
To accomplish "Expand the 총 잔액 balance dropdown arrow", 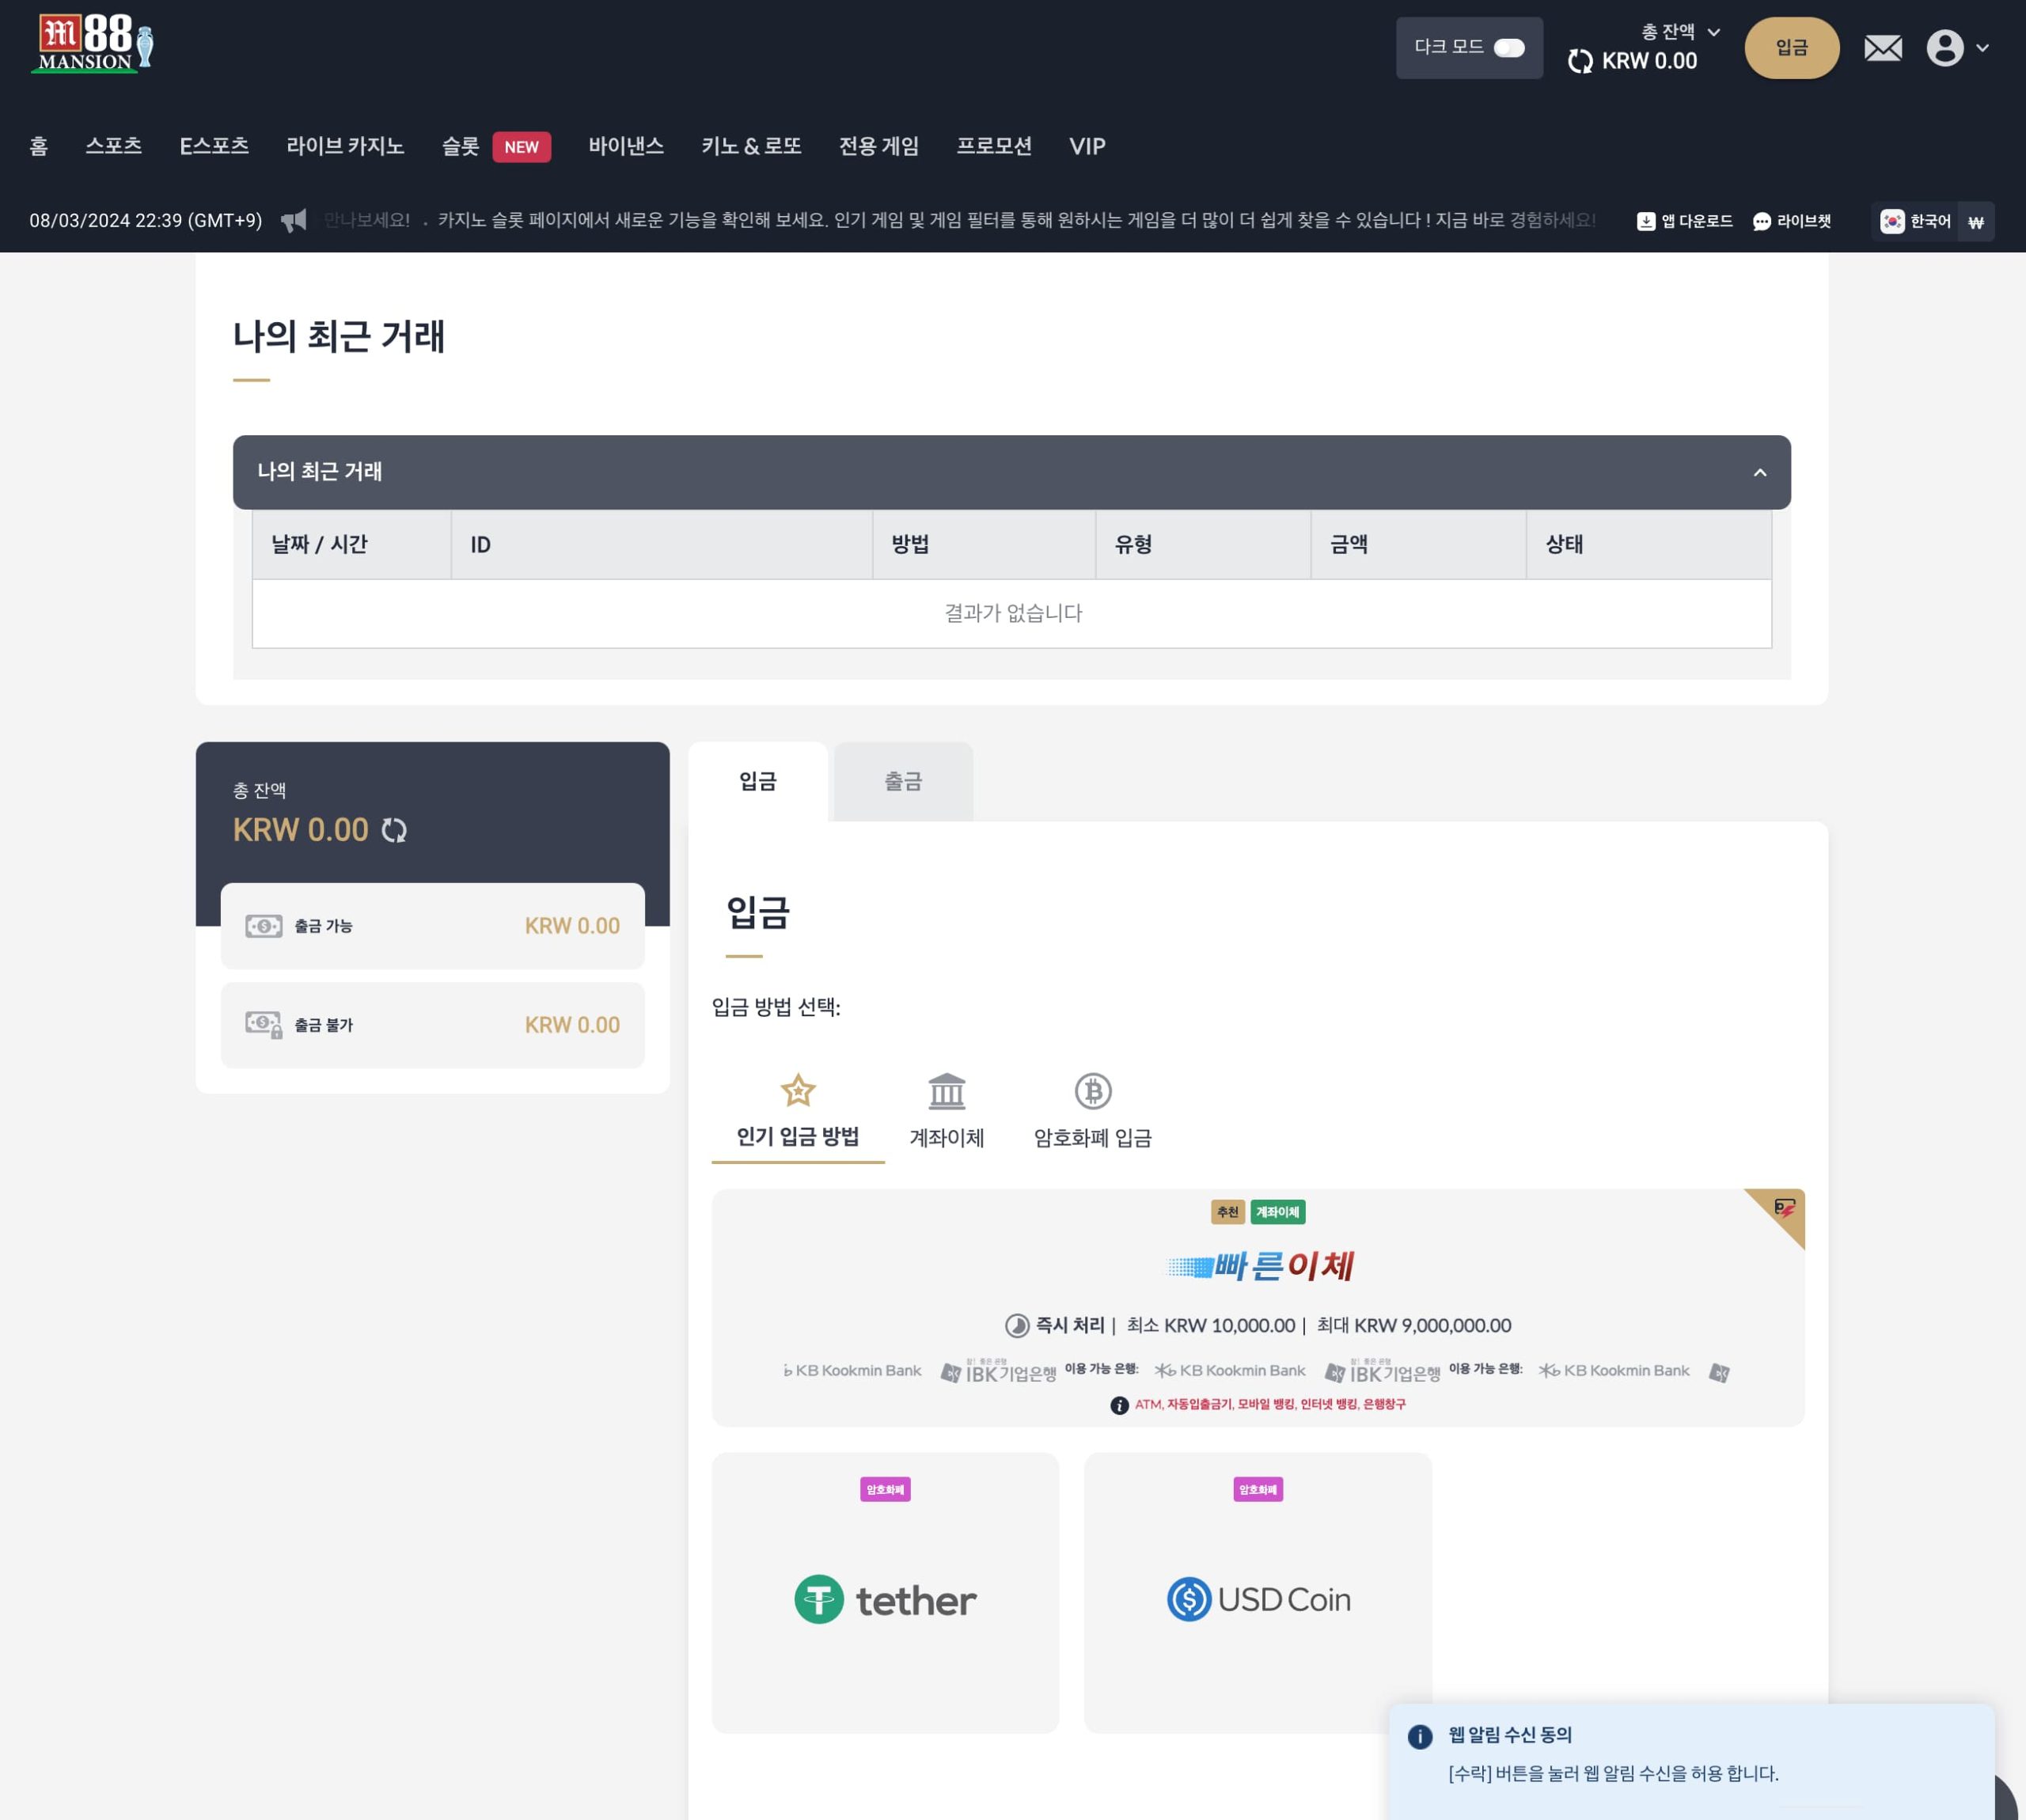I will point(1713,32).
